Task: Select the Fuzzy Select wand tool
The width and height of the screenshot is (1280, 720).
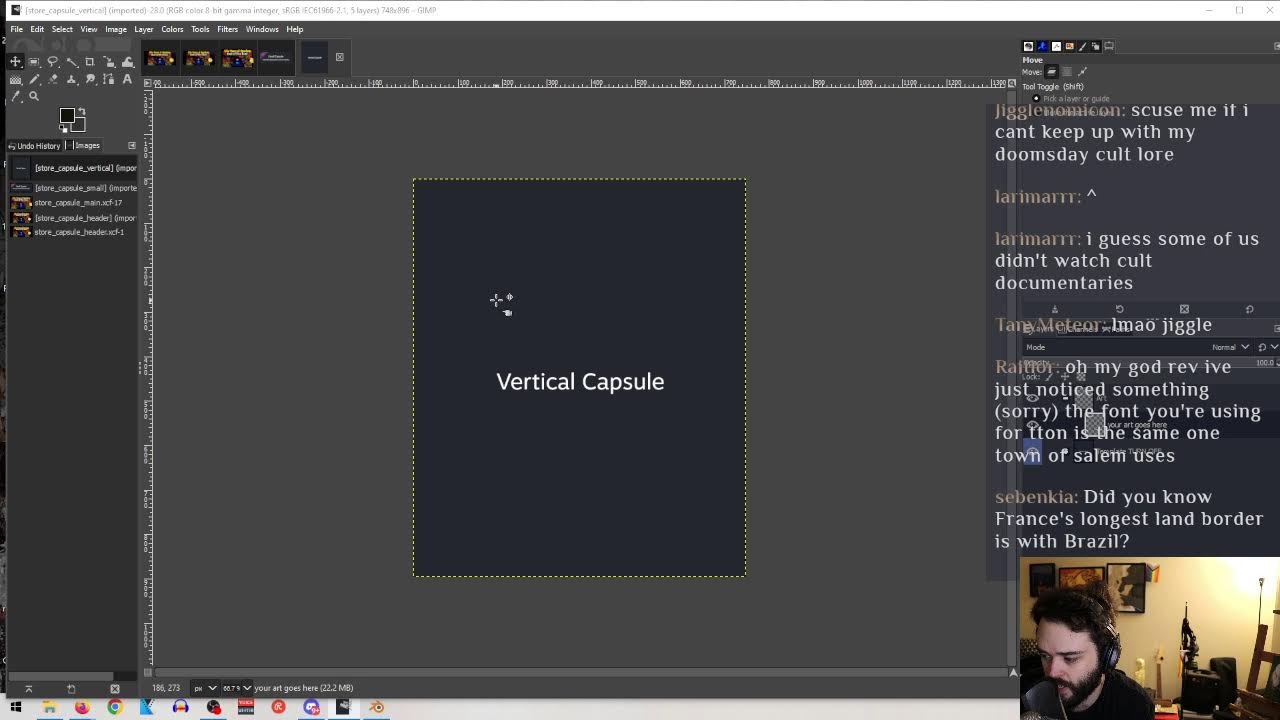Action: click(x=71, y=62)
